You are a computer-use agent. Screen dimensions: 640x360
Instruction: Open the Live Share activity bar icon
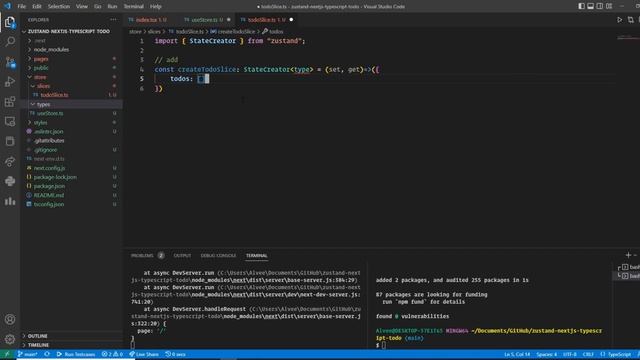click(10, 162)
